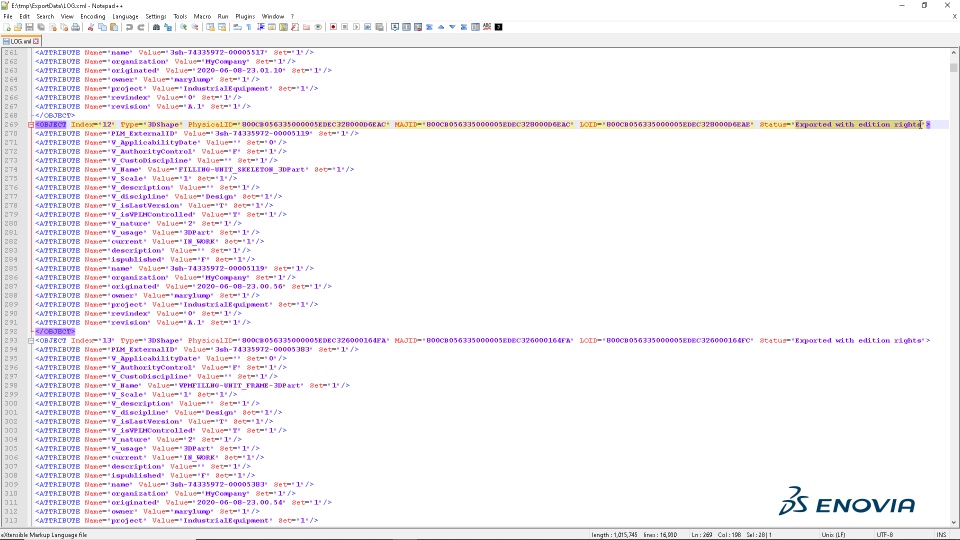Open the Tools menu

(x=180, y=17)
